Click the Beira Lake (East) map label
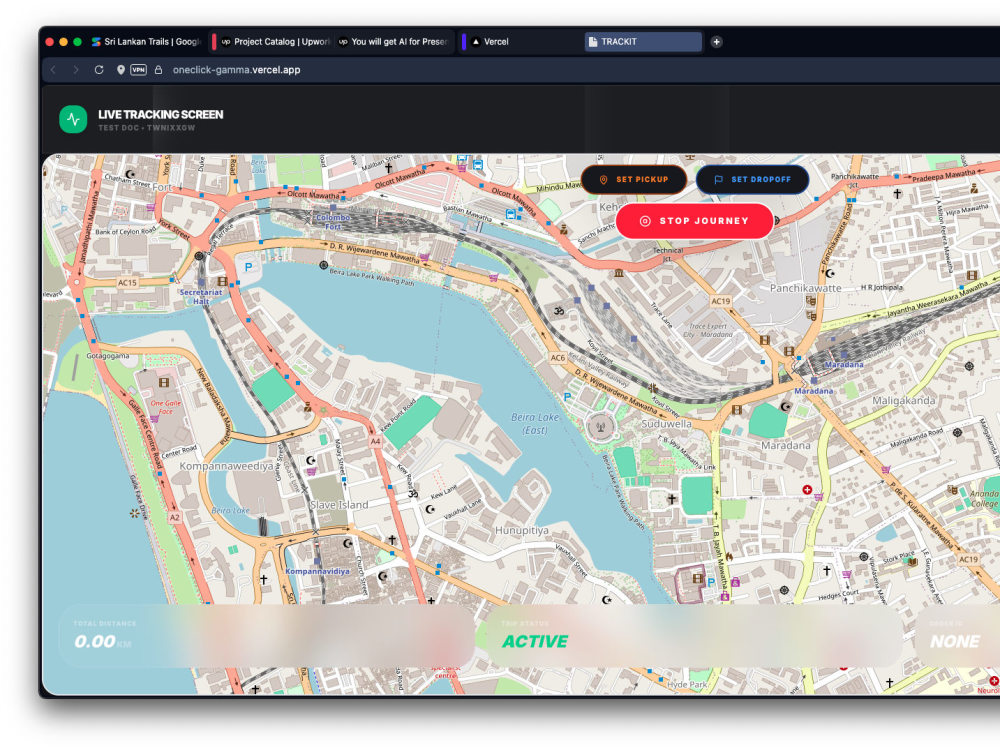 click(535, 423)
